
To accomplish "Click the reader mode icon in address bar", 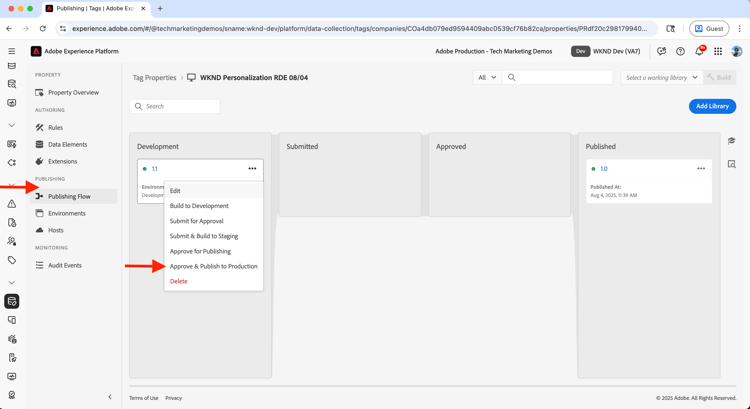I will click(x=671, y=29).
